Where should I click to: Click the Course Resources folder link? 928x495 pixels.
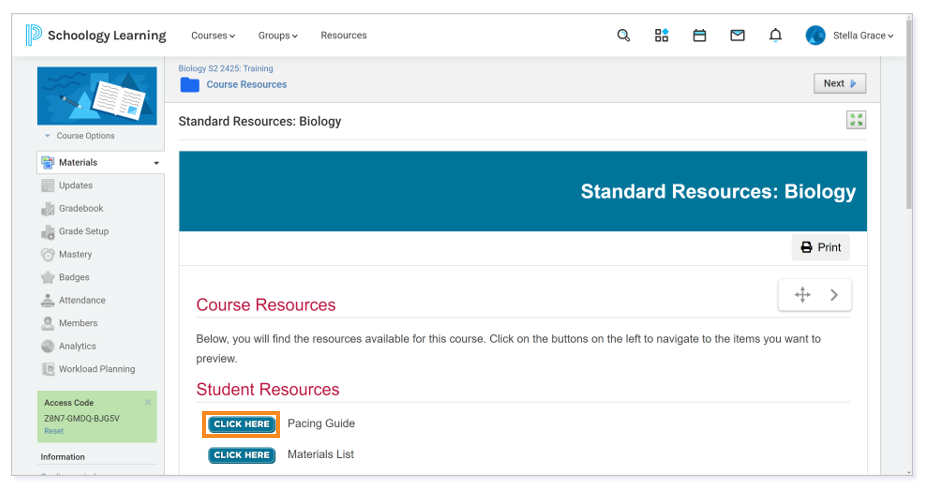pyautogui.click(x=246, y=85)
